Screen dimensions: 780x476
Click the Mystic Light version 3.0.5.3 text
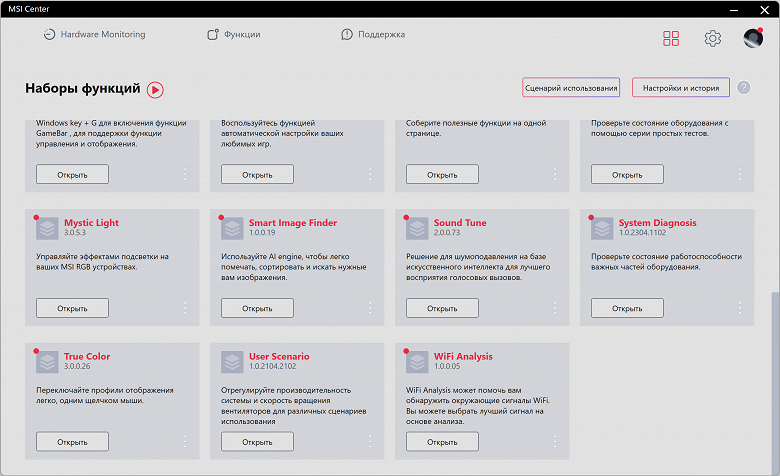click(75, 233)
